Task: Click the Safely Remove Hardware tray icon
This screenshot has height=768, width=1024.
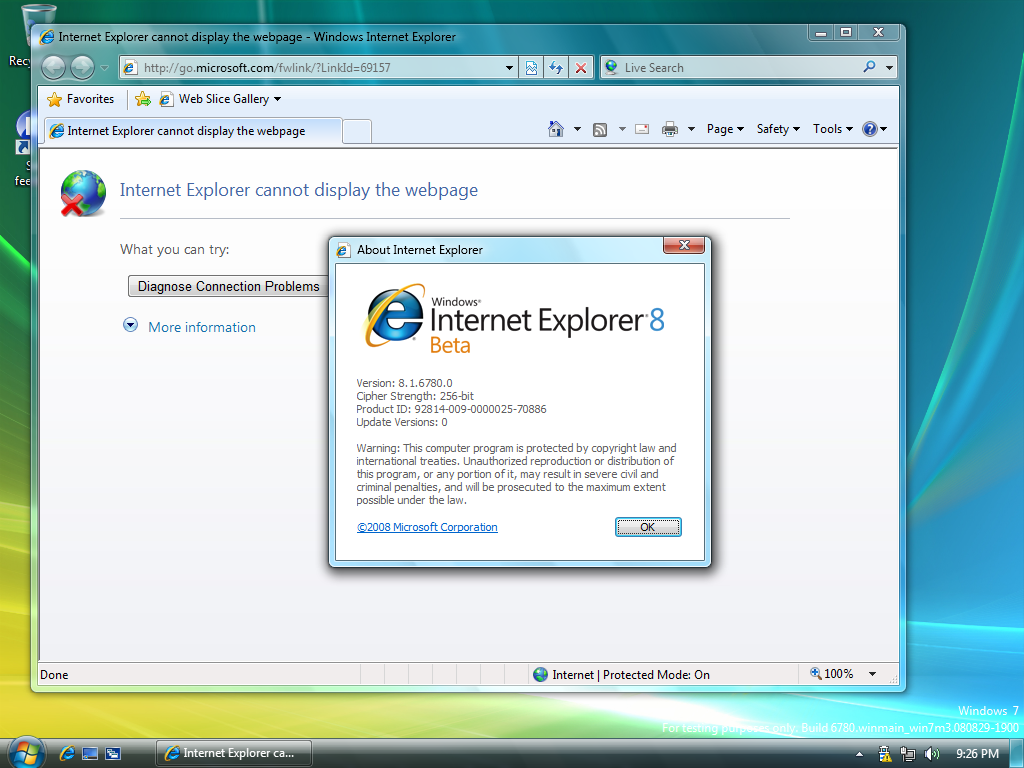Action: point(884,754)
